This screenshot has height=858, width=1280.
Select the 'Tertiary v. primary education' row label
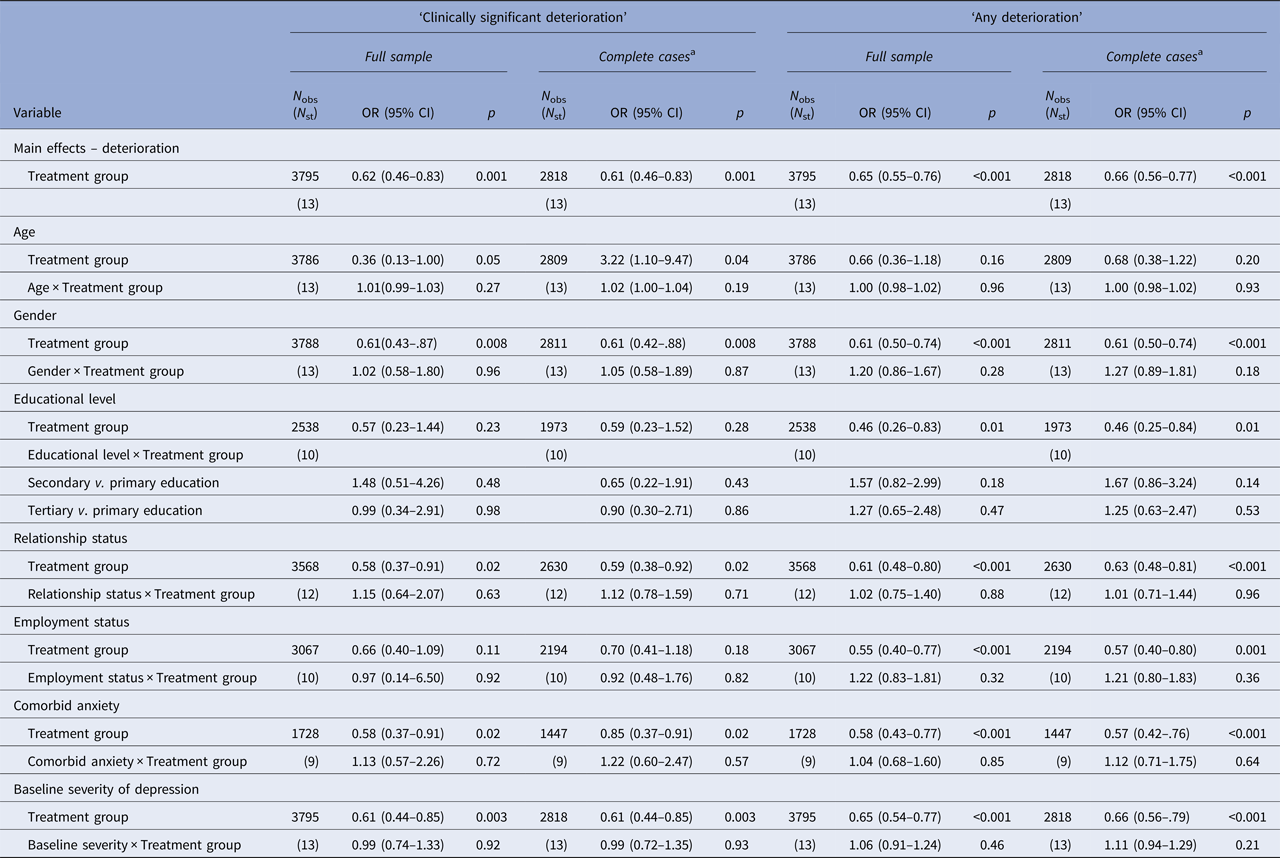tap(115, 510)
